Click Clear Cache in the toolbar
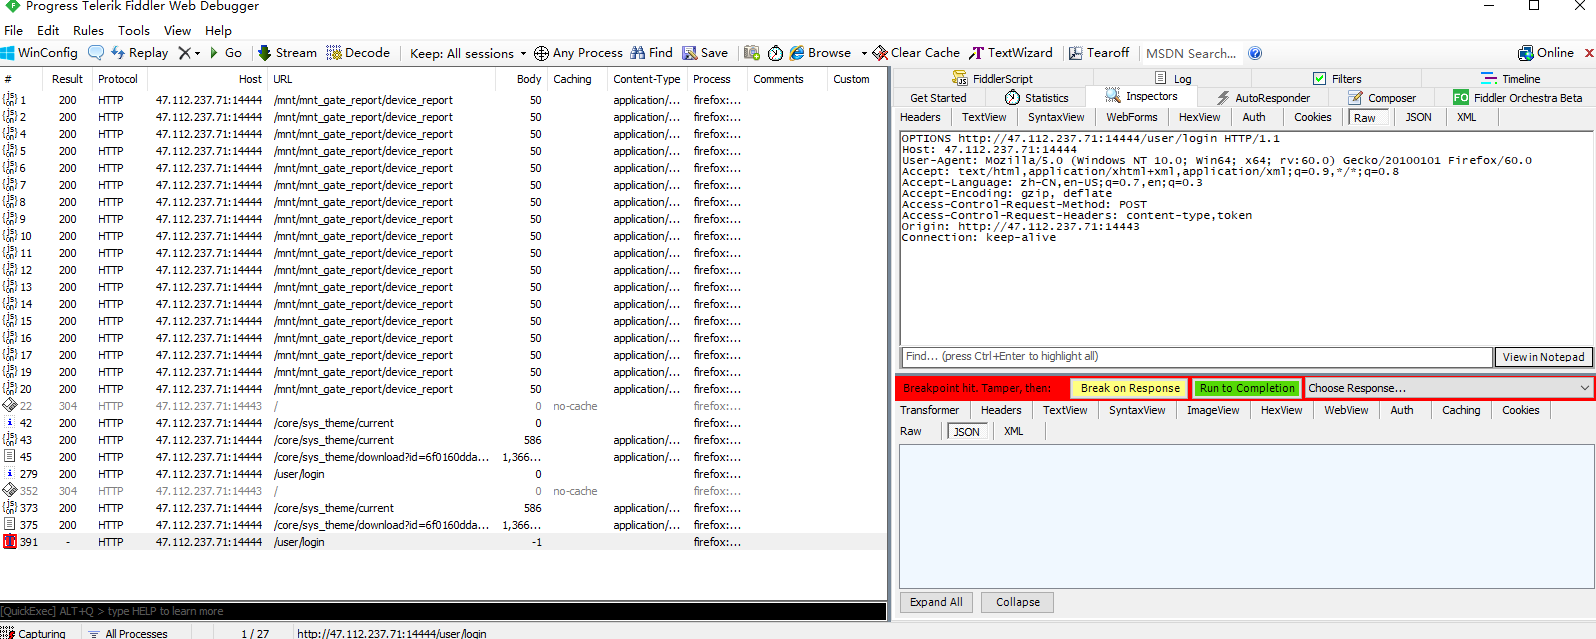This screenshot has width=1596, height=639. click(916, 53)
